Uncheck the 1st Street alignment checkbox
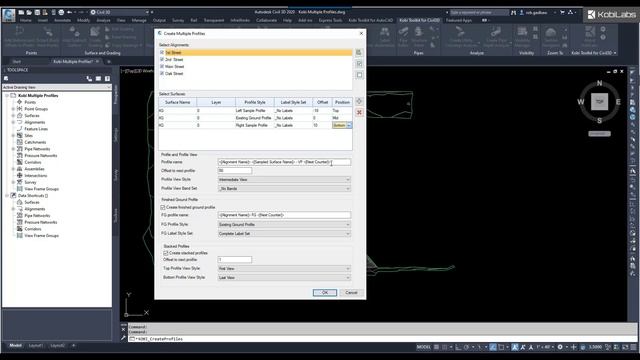Image resolution: width=640 pixels, height=360 pixels. [x=162, y=52]
